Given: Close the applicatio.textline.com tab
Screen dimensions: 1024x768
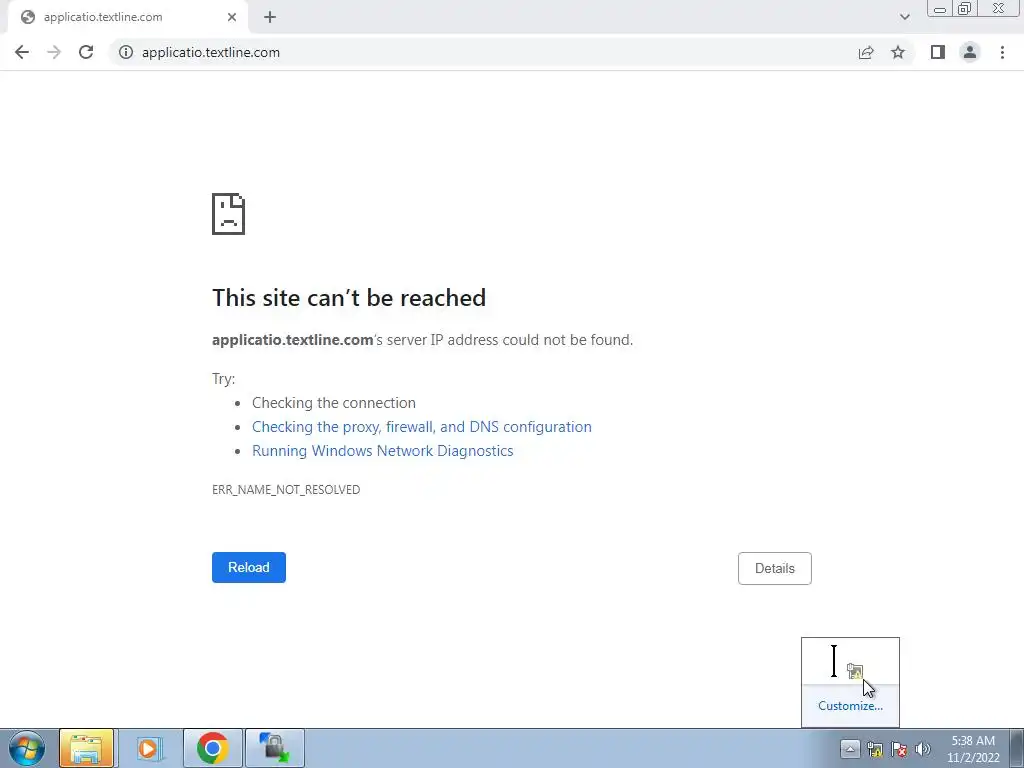Looking at the screenshot, I should [x=232, y=17].
